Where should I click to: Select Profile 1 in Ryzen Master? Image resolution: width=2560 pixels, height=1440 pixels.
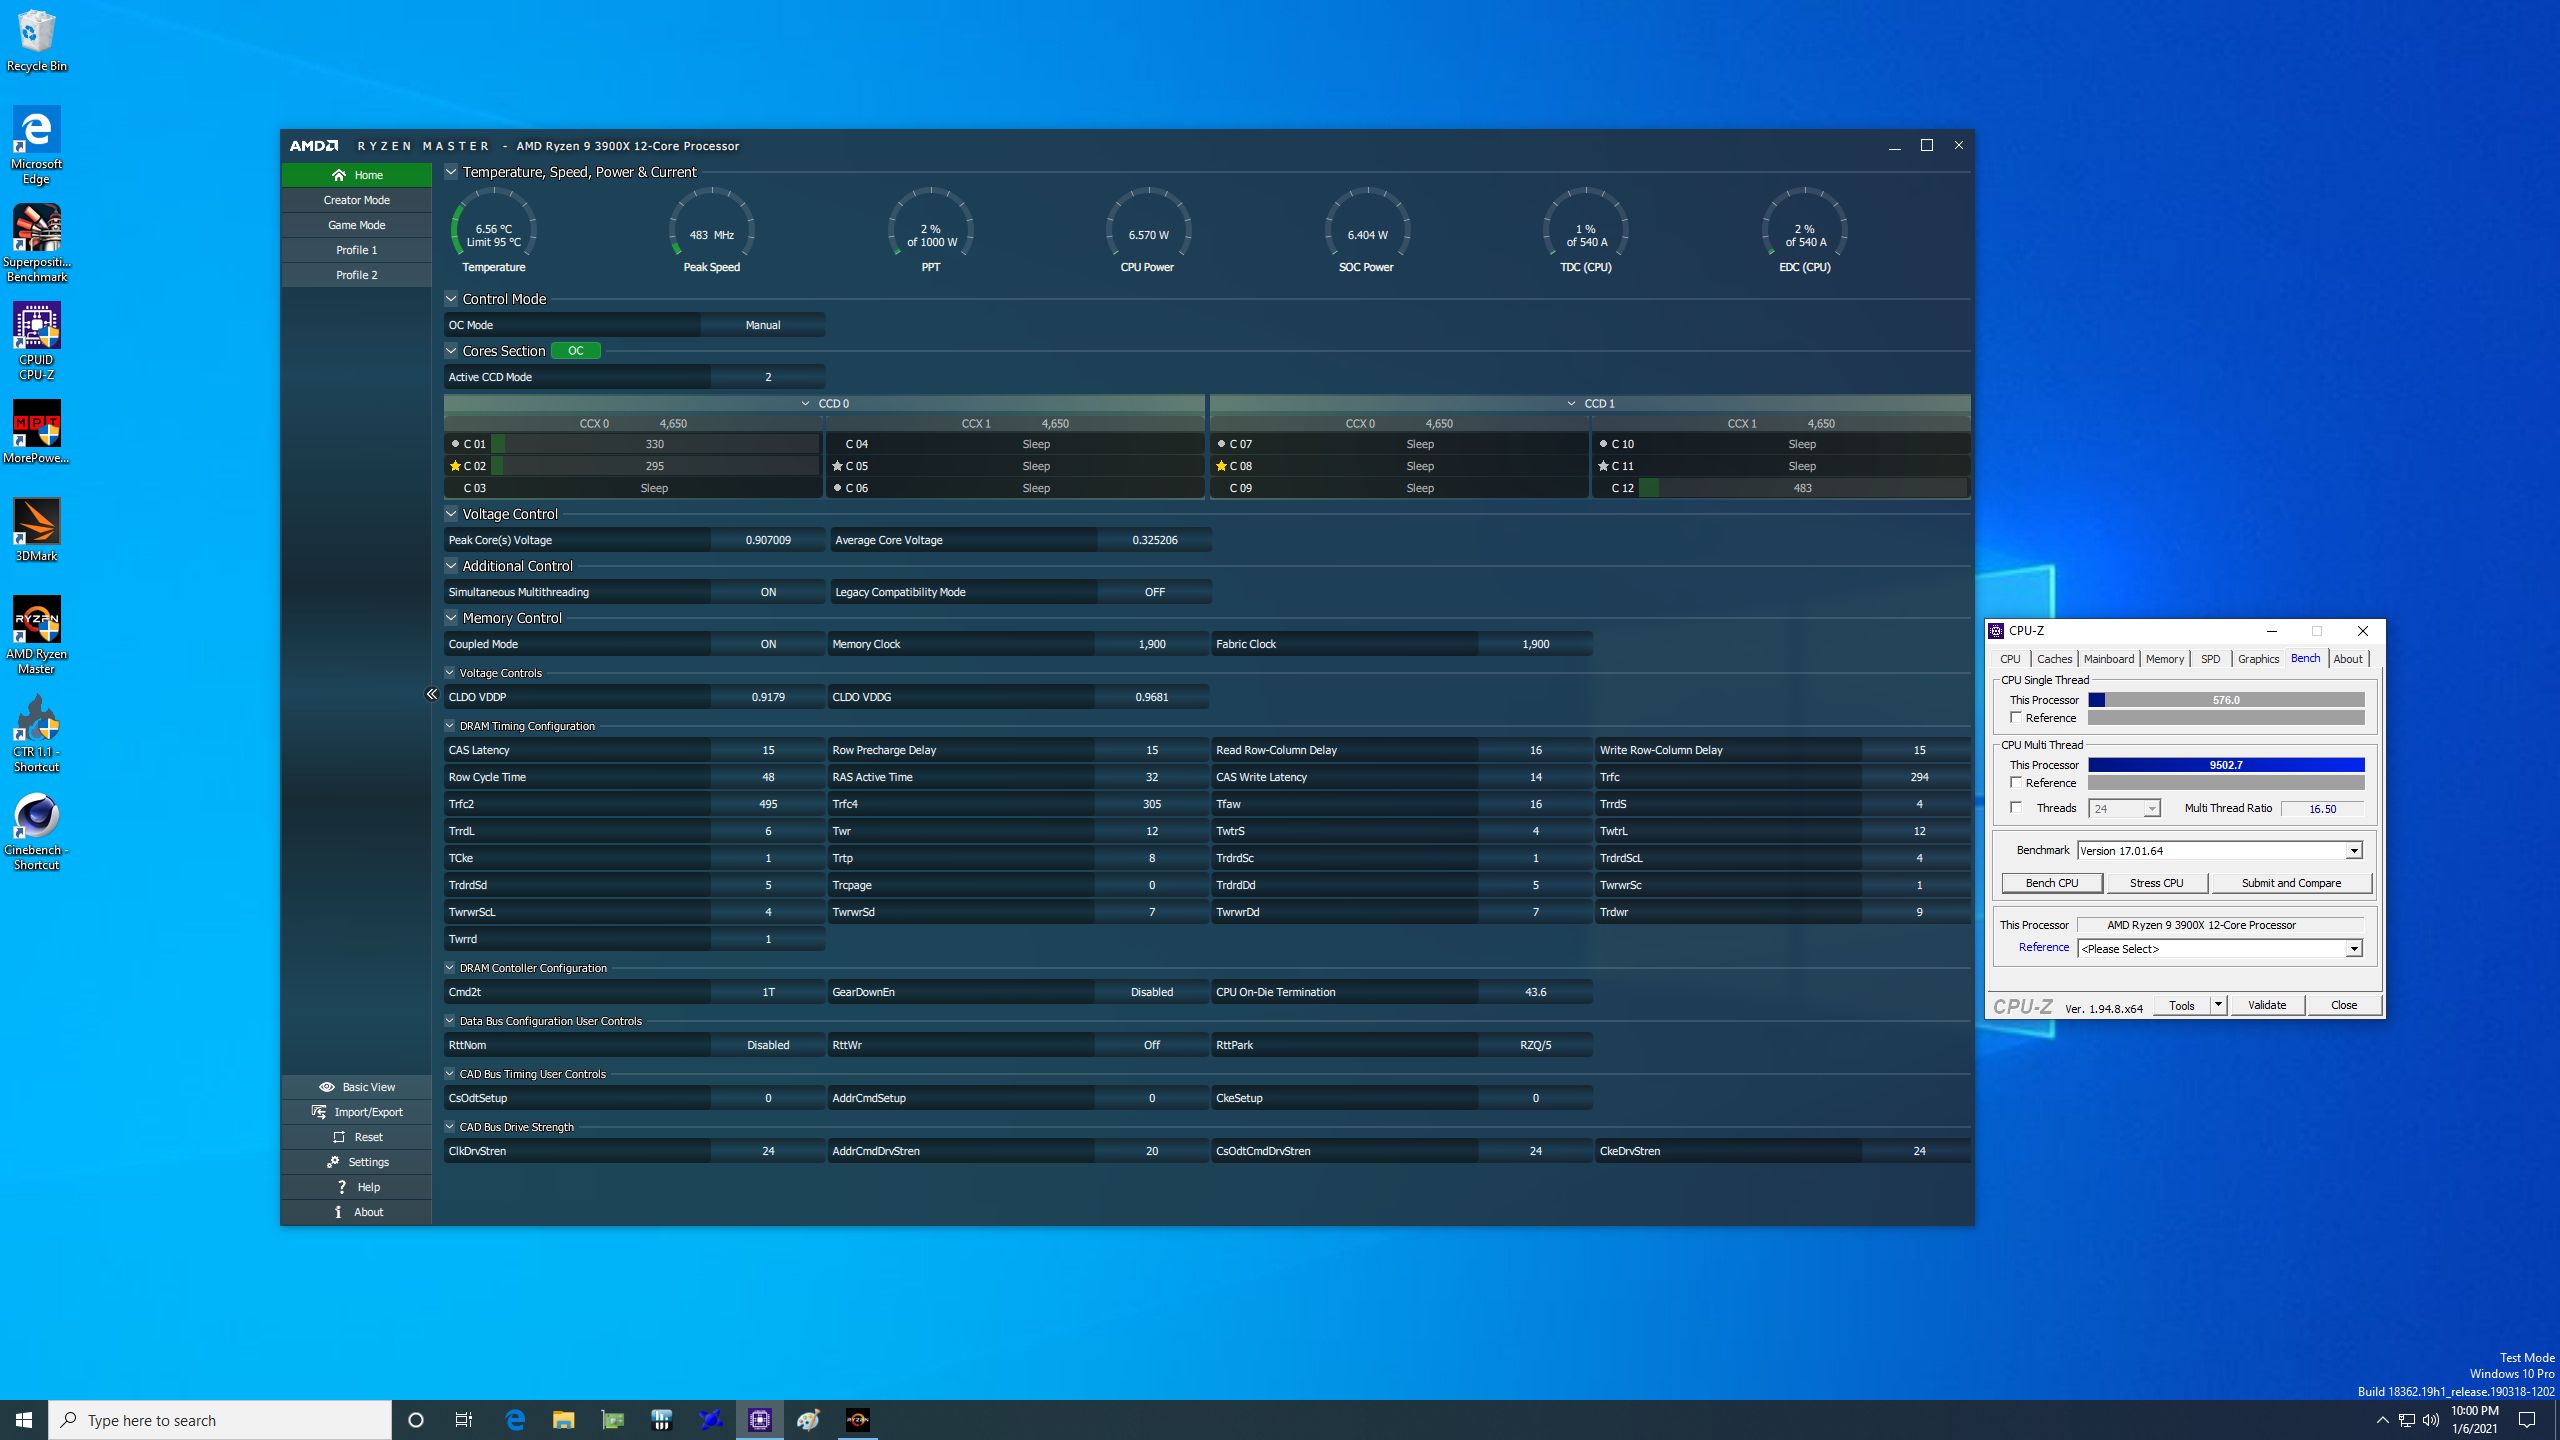[357, 250]
